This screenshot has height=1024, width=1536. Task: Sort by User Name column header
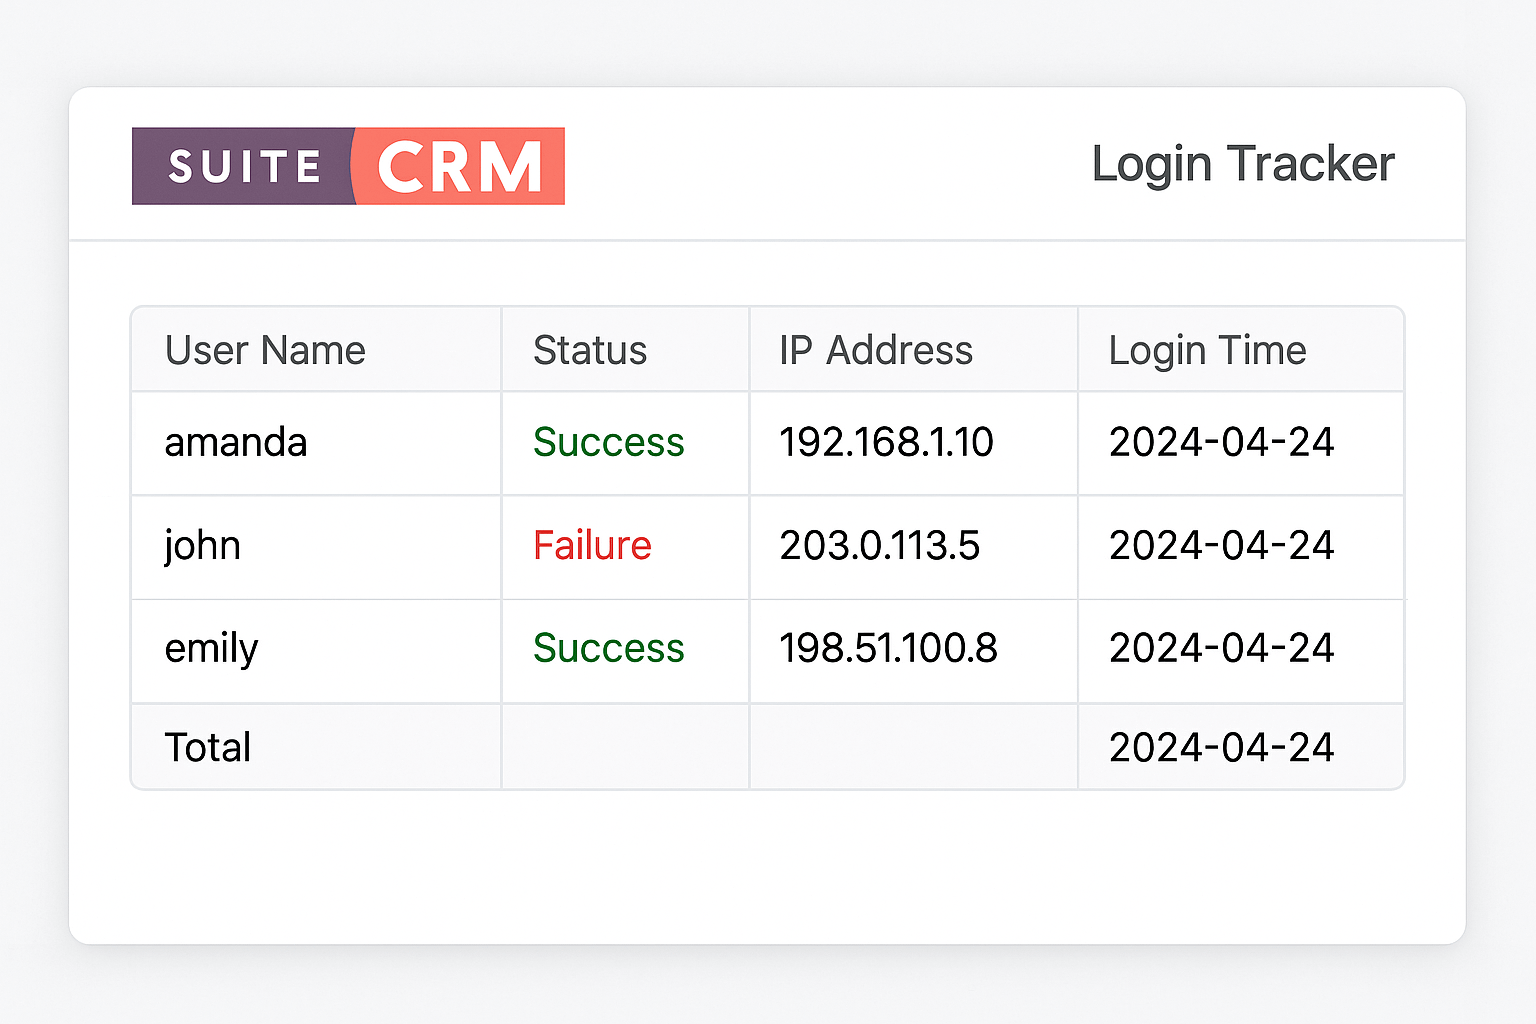(265, 351)
